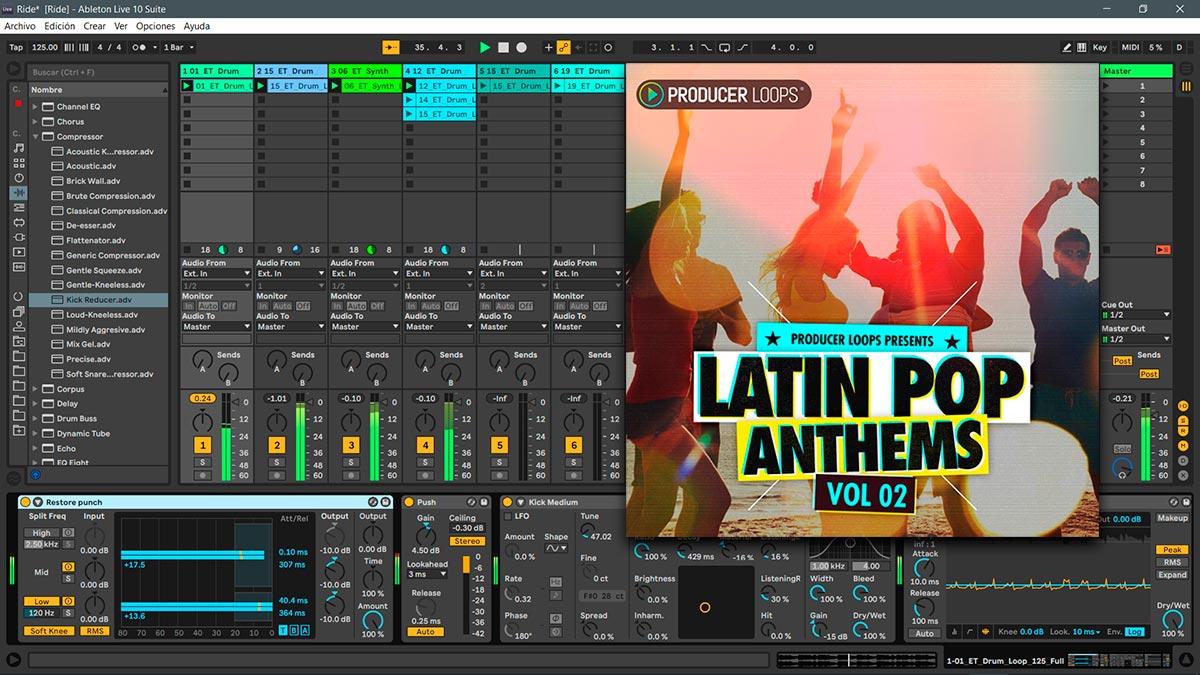Screen dimensions: 1200x675
Task: Save preset of Restore punch device
Action: coord(385,502)
